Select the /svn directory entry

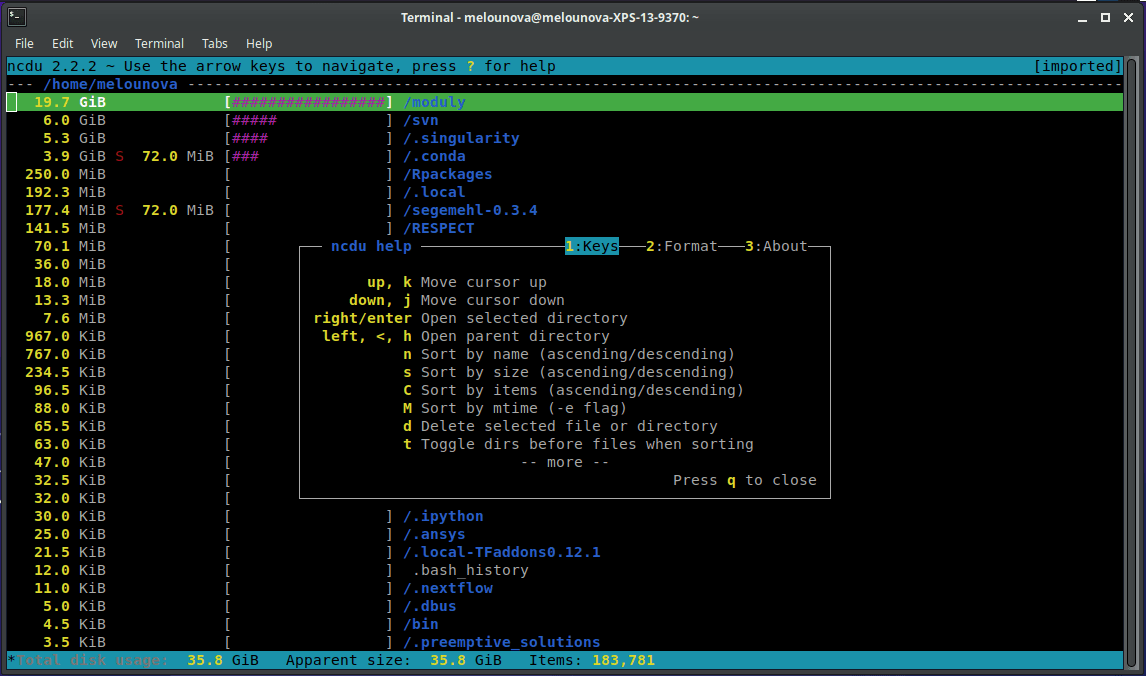pos(421,120)
